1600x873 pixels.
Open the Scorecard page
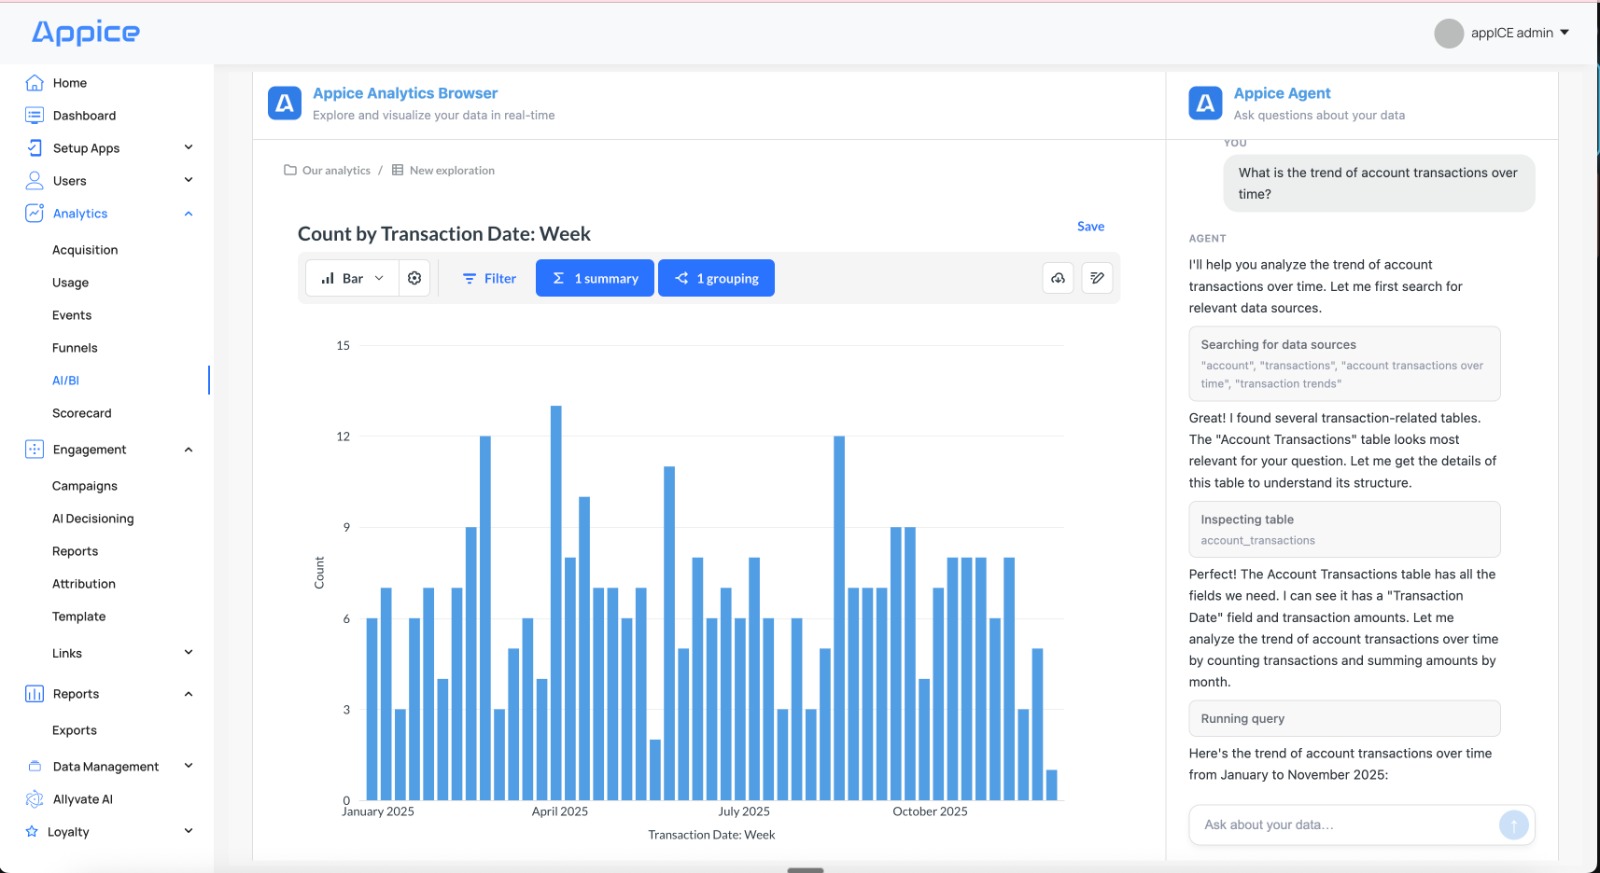pos(82,413)
